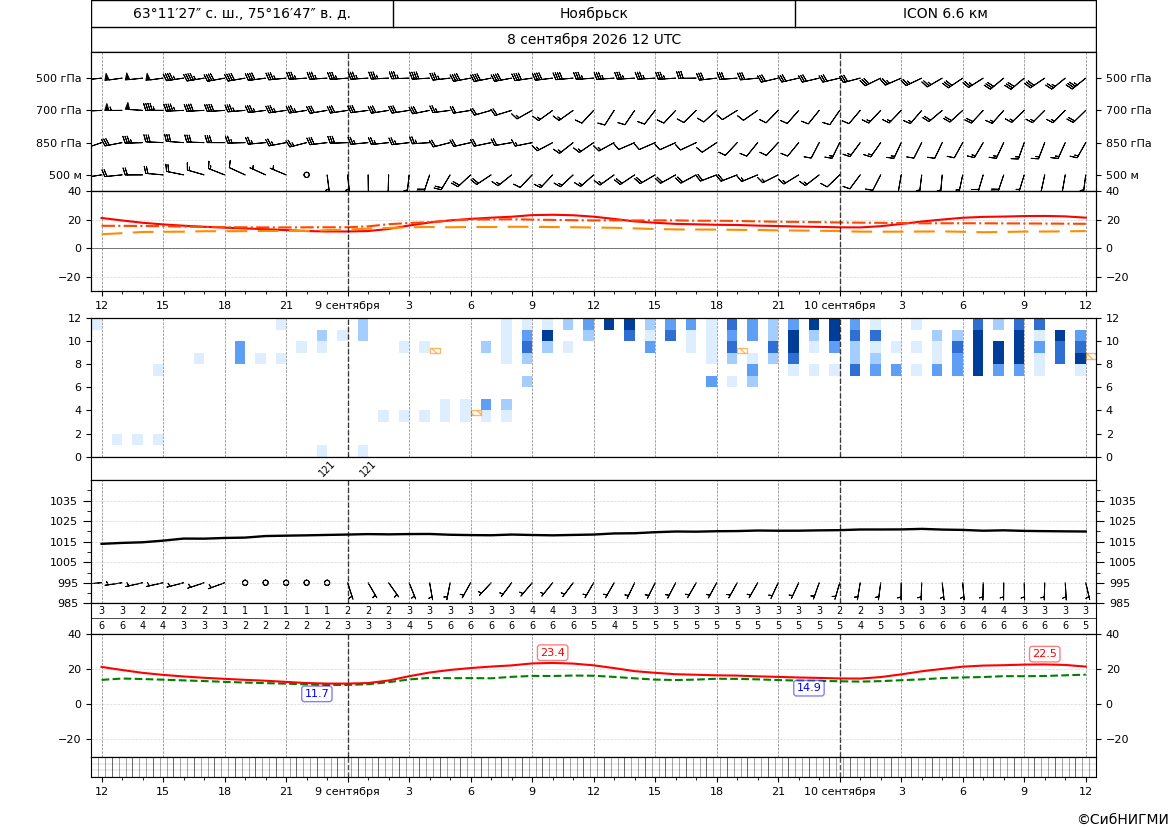
Task: Click the first 121 visibility code label
Action: [326, 469]
